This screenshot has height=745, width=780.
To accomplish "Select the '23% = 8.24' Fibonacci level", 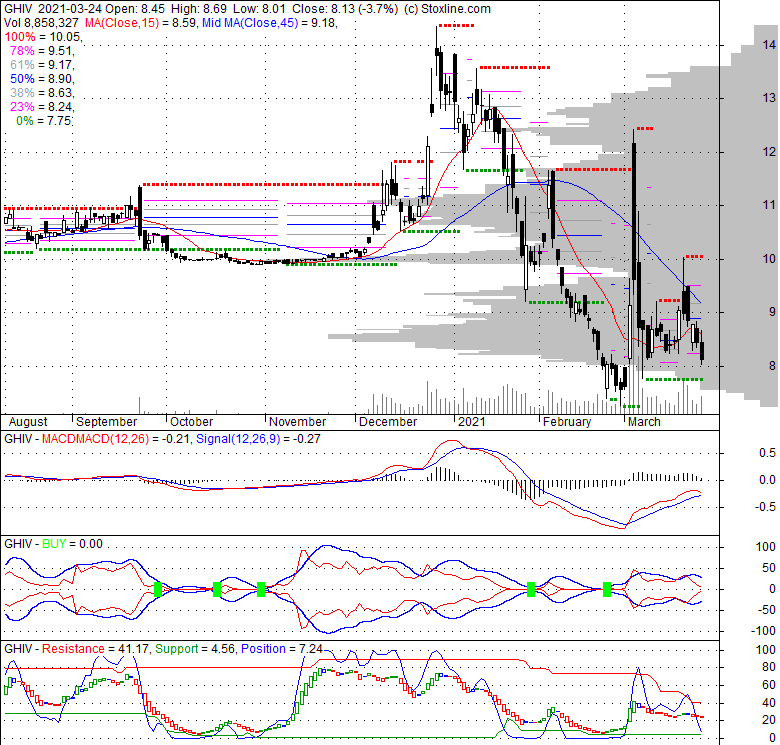I will (42, 106).
